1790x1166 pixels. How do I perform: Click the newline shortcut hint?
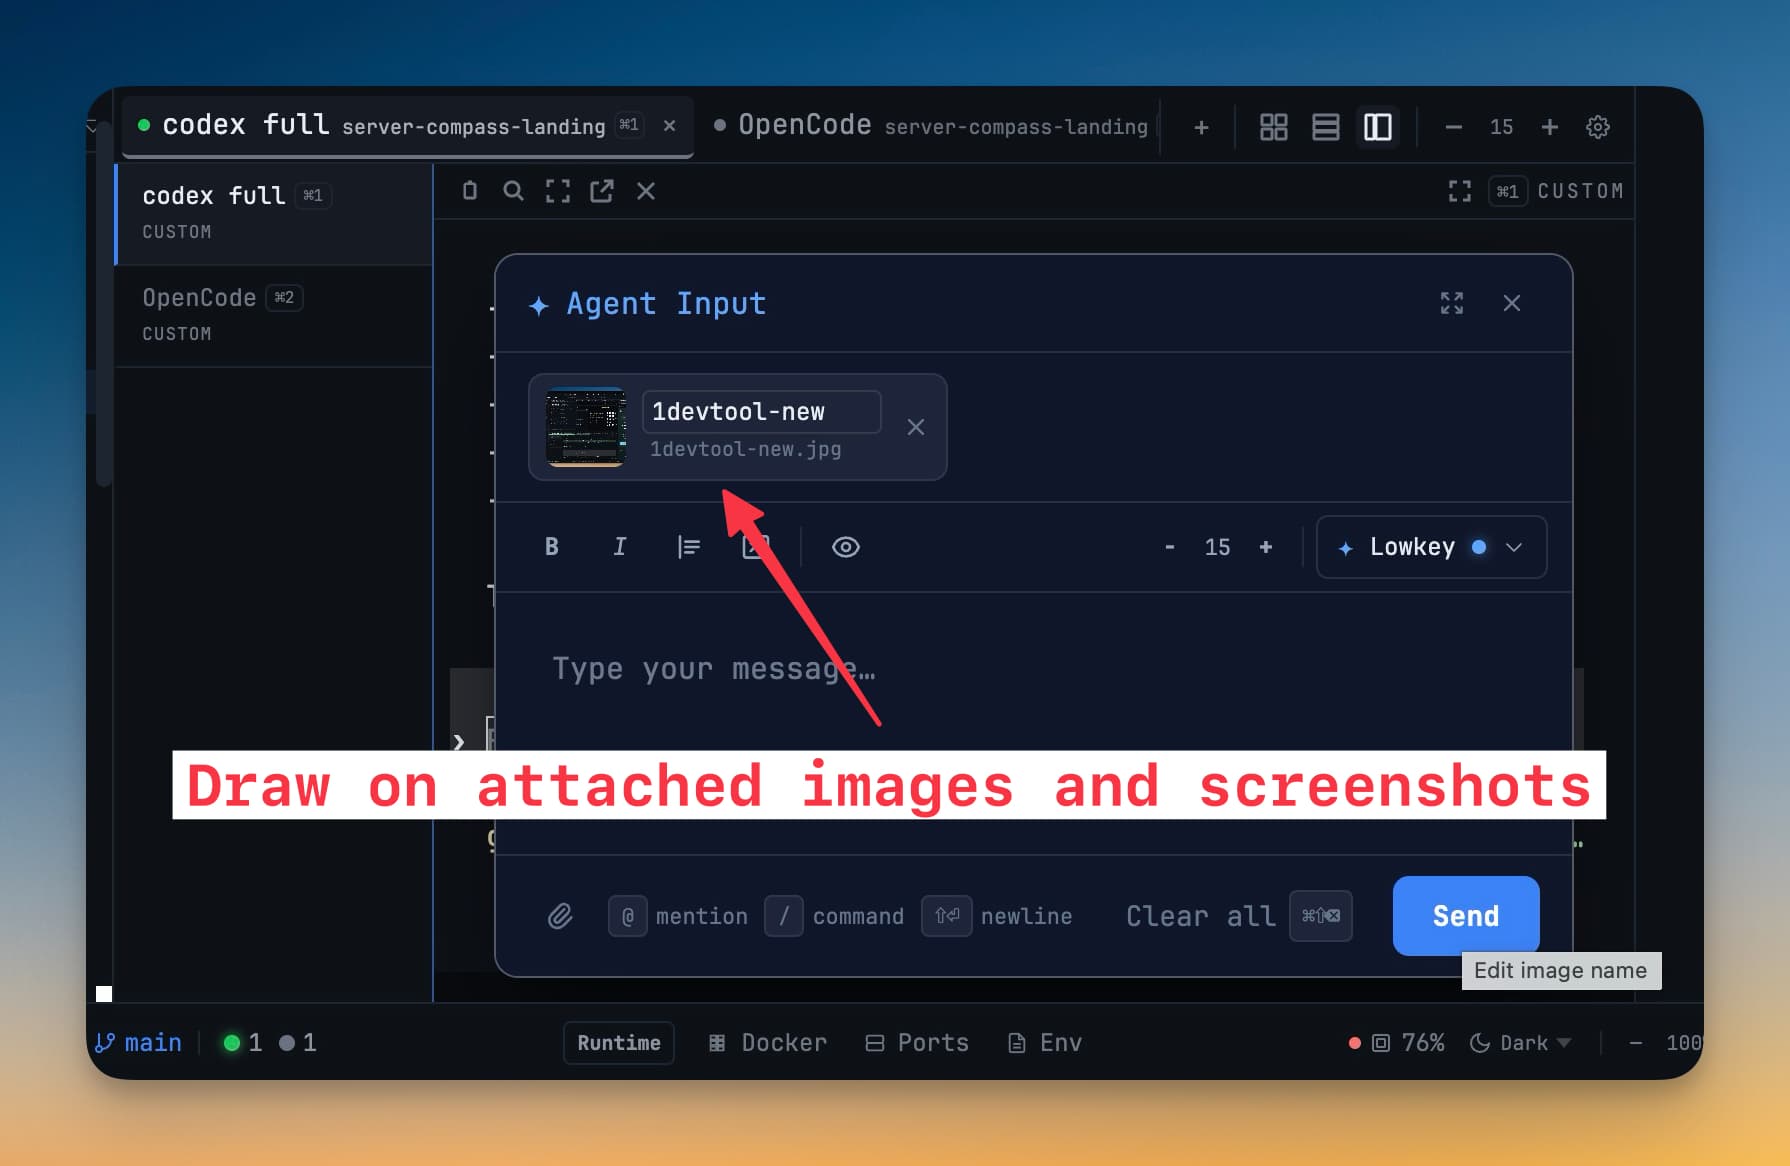coord(997,916)
